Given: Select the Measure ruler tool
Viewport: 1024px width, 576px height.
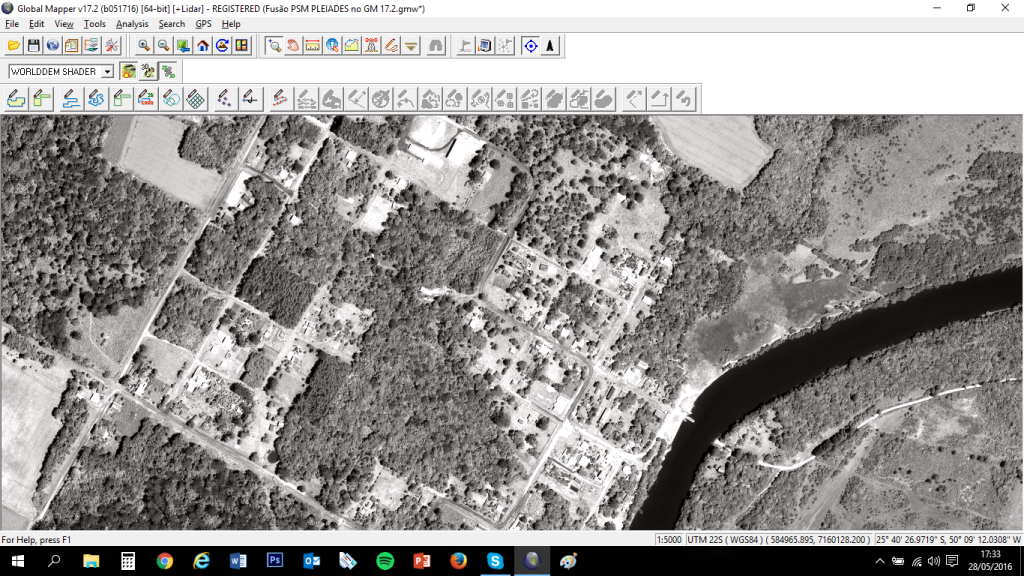Looking at the screenshot, I should tap(312, 45).
